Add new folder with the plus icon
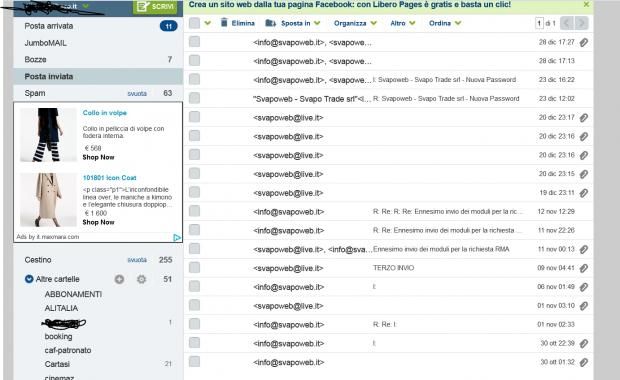620x380 pixels. point(119,279)
